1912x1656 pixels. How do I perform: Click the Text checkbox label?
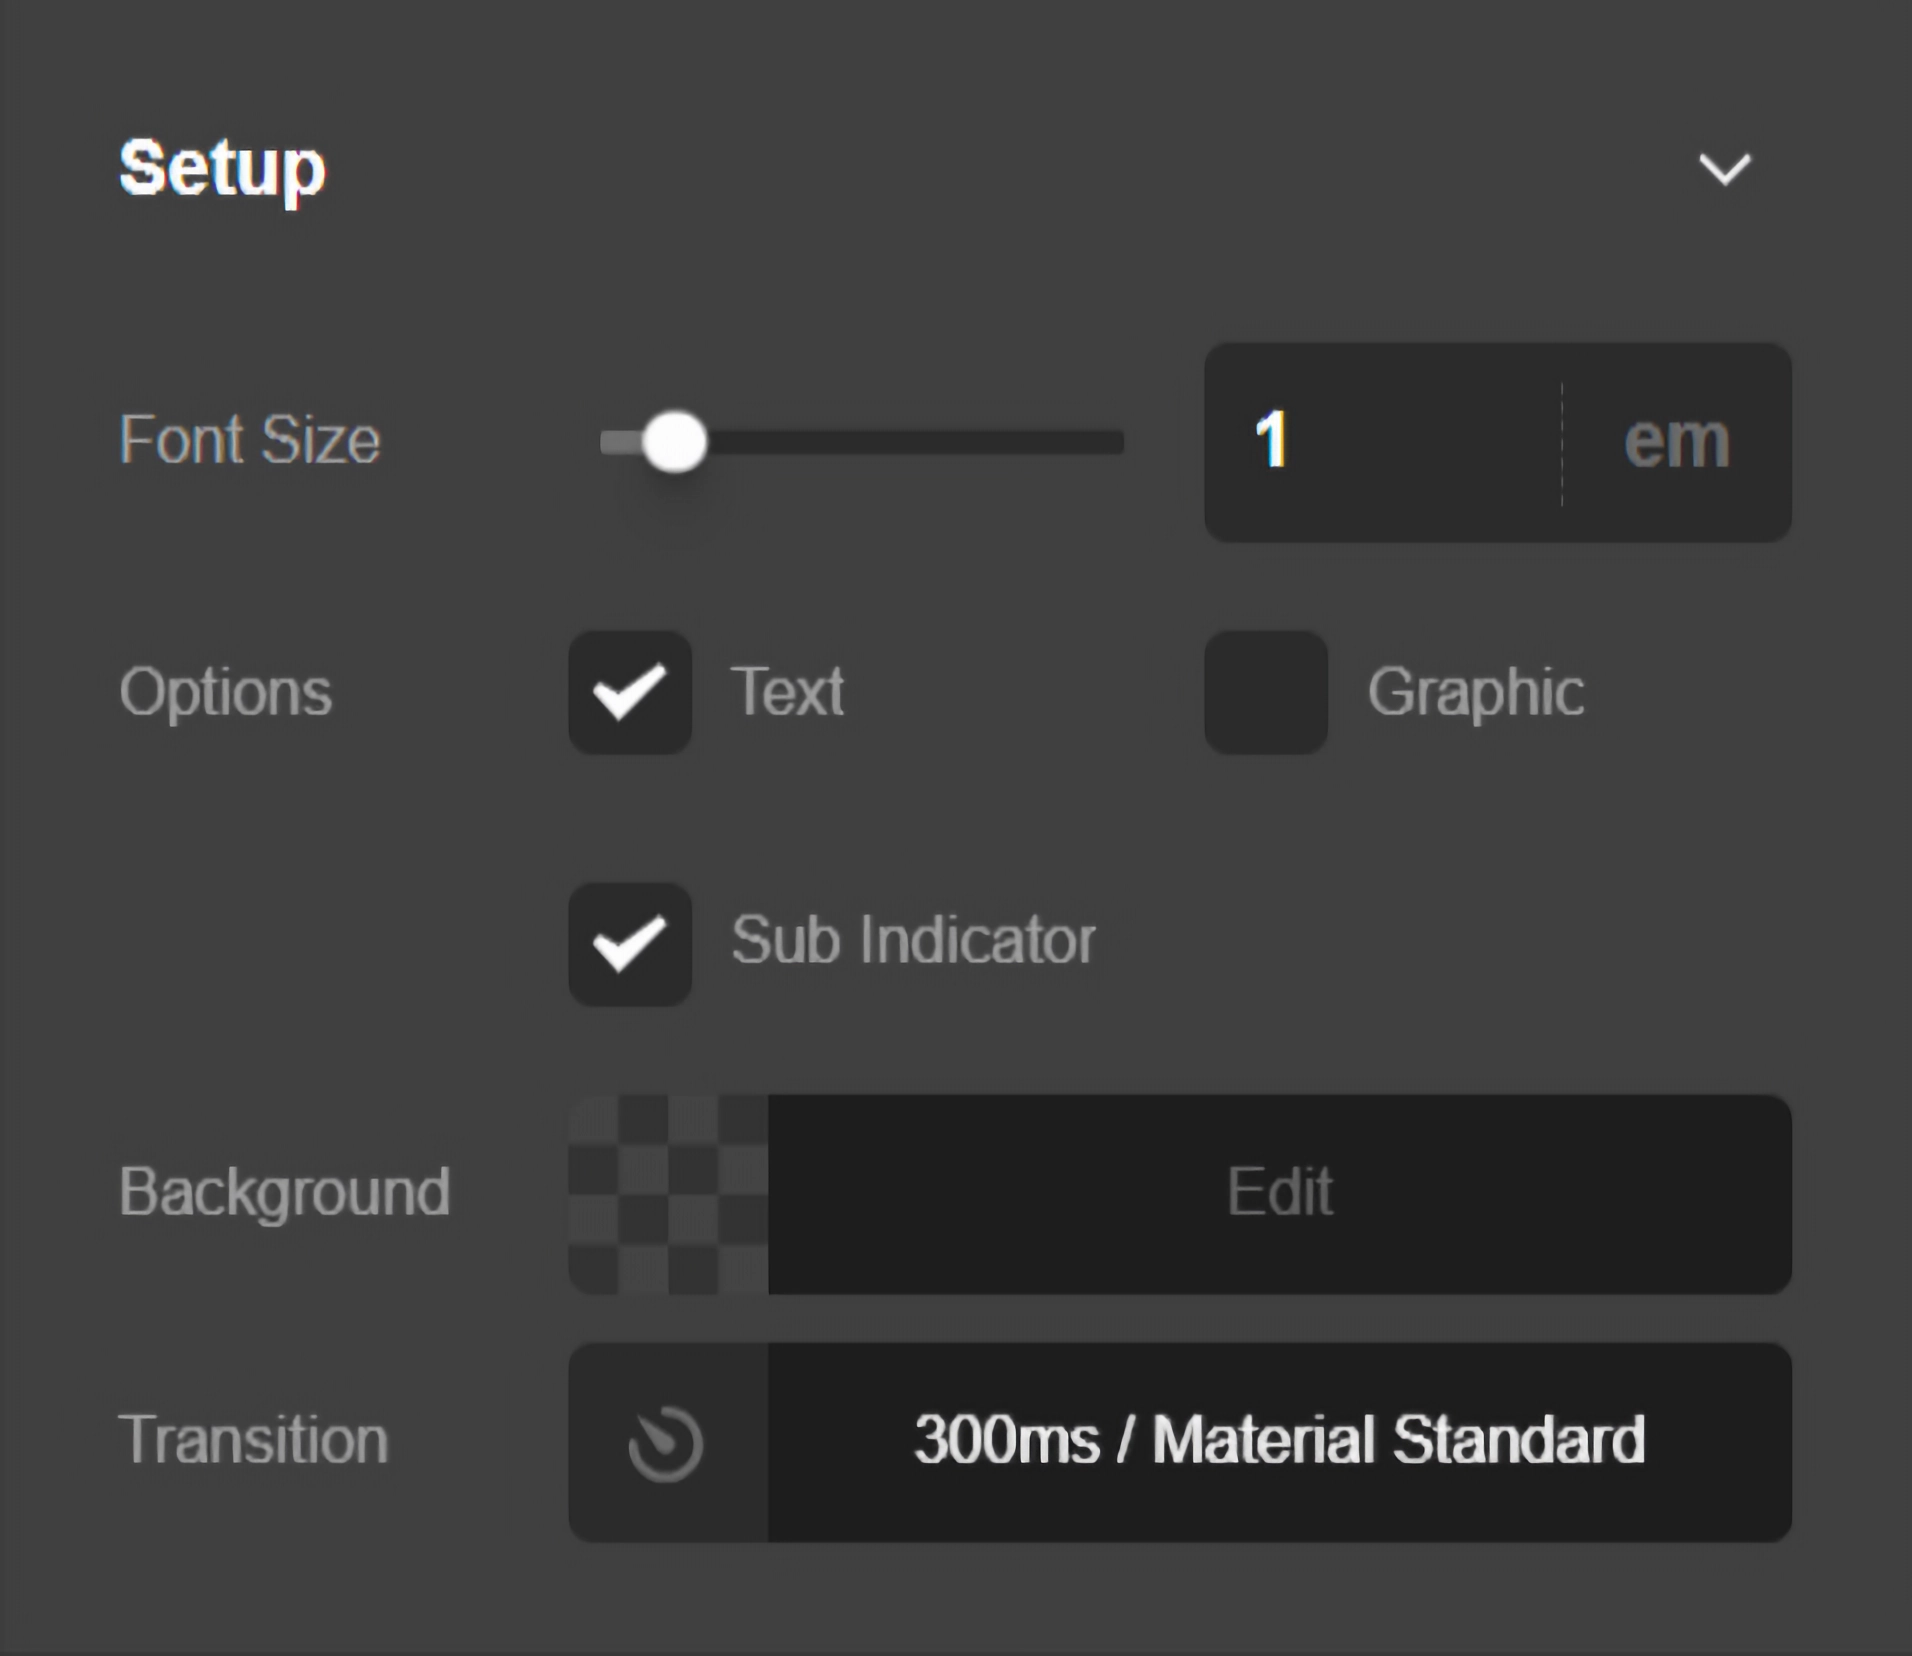[788, 692]
